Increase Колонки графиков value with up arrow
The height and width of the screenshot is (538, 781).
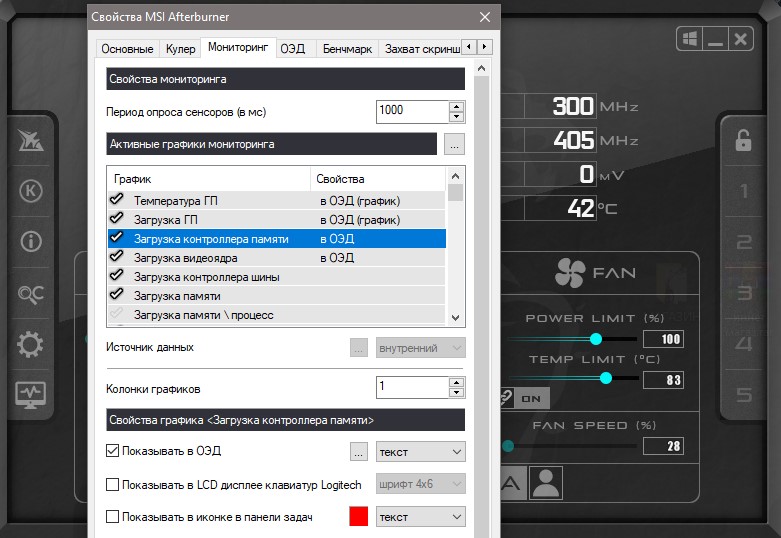[456, 382]
